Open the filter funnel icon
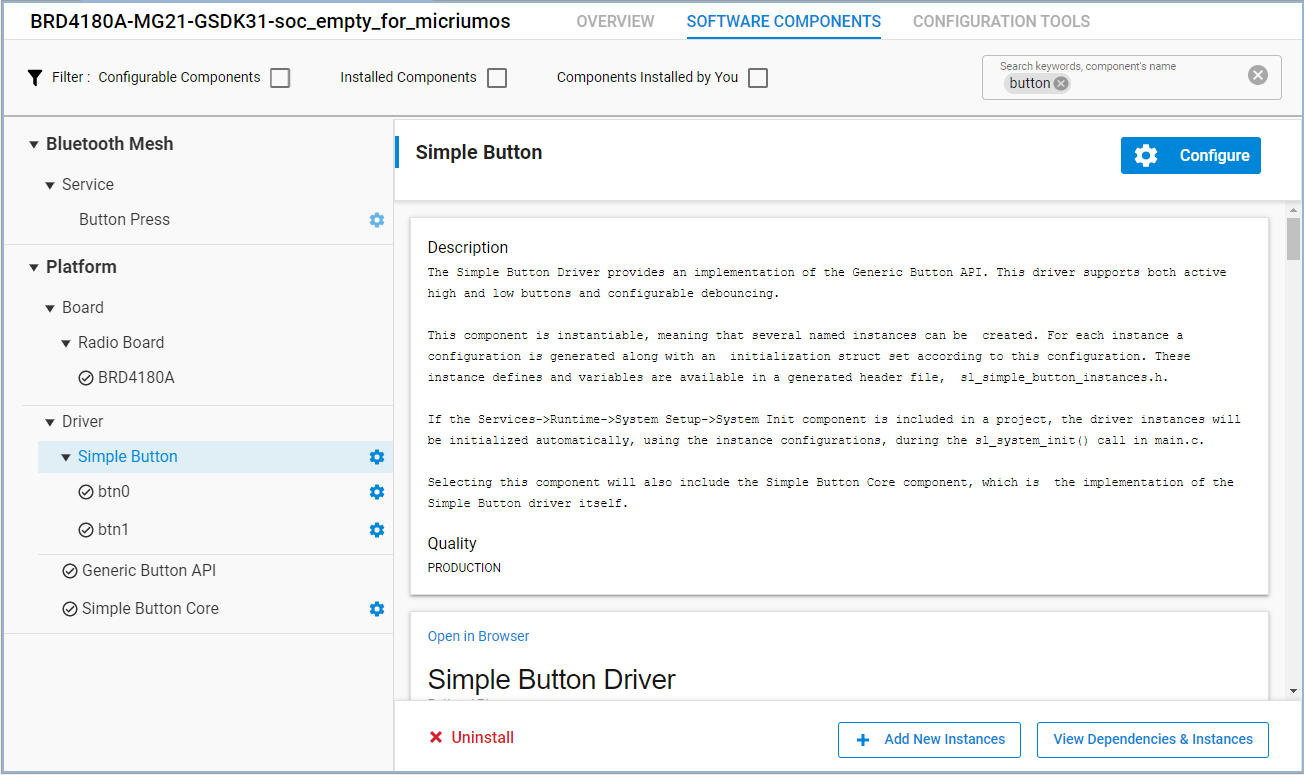 tap(35, 77)
